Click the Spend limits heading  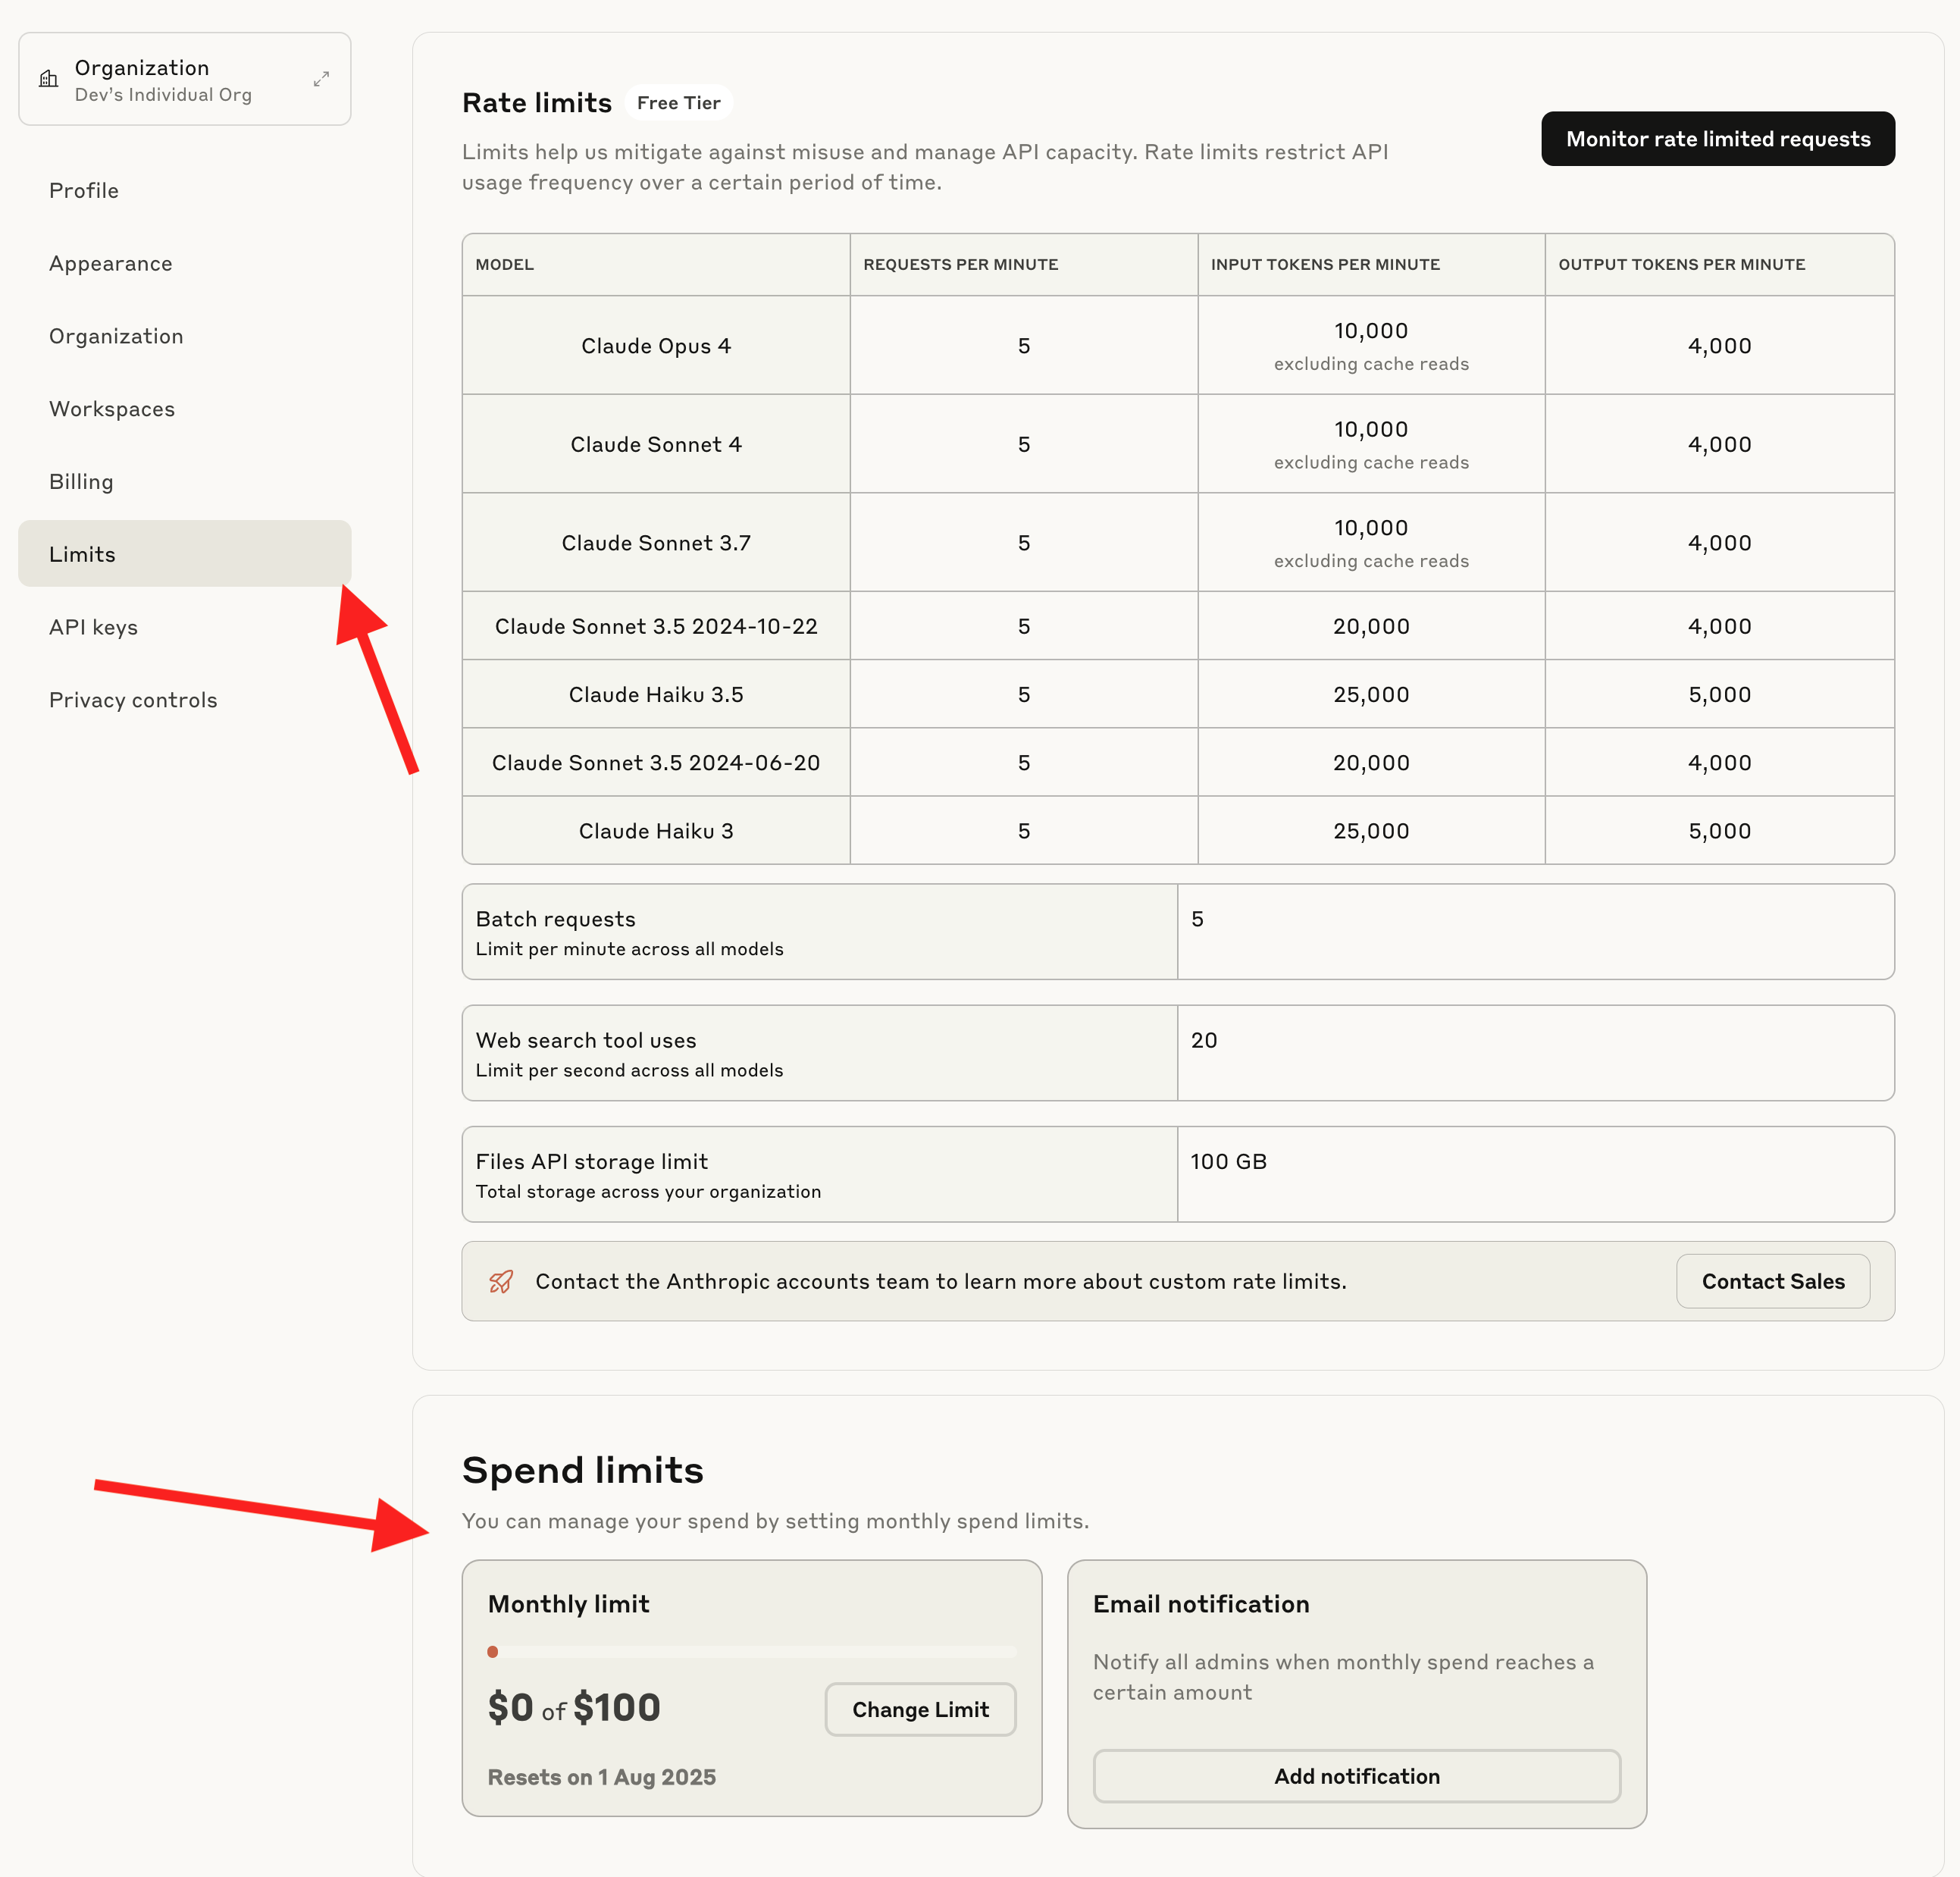(x=582, y=1470)
